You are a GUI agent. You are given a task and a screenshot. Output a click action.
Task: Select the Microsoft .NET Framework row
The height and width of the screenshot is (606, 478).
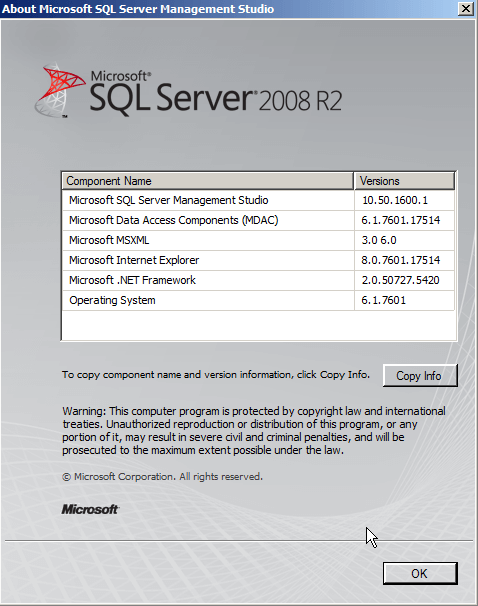coord(258,281)
